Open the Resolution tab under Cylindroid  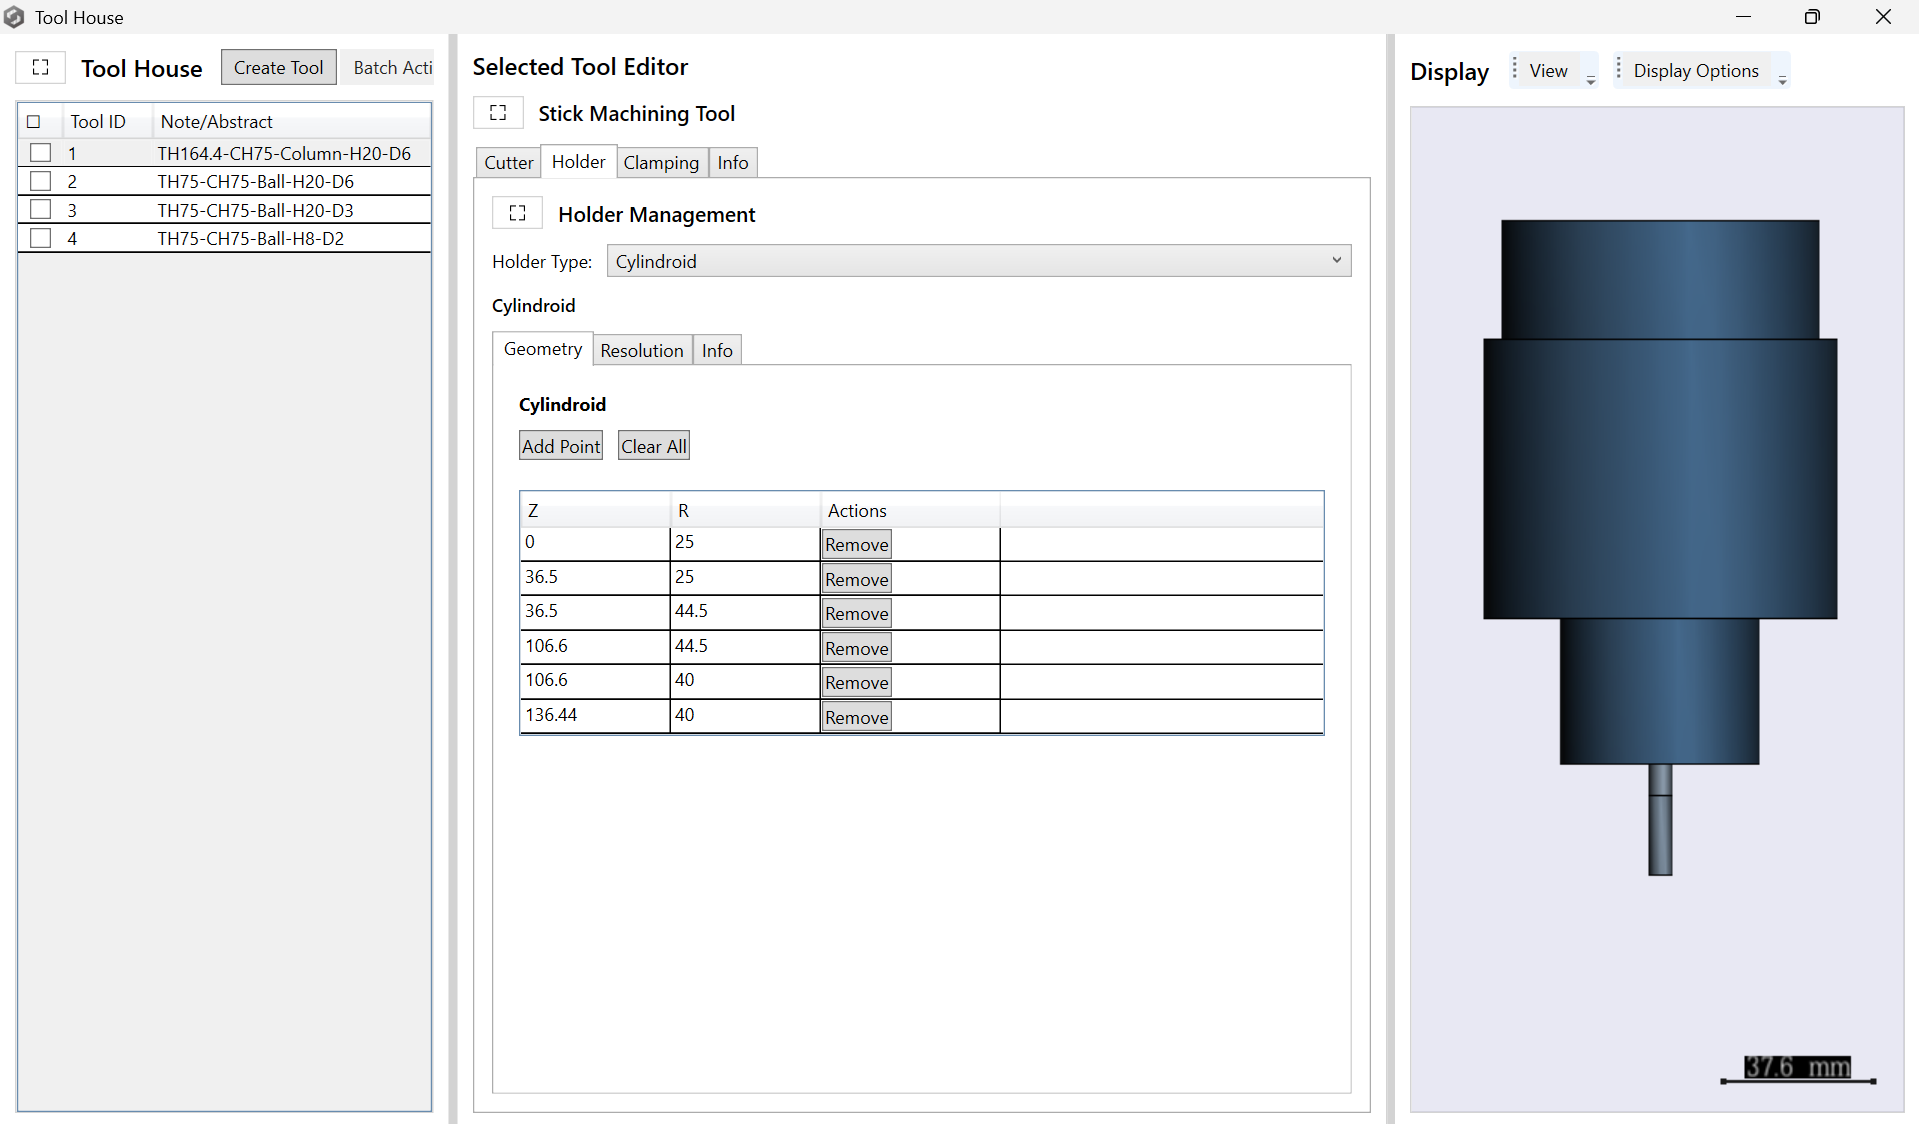pos(641,350)
